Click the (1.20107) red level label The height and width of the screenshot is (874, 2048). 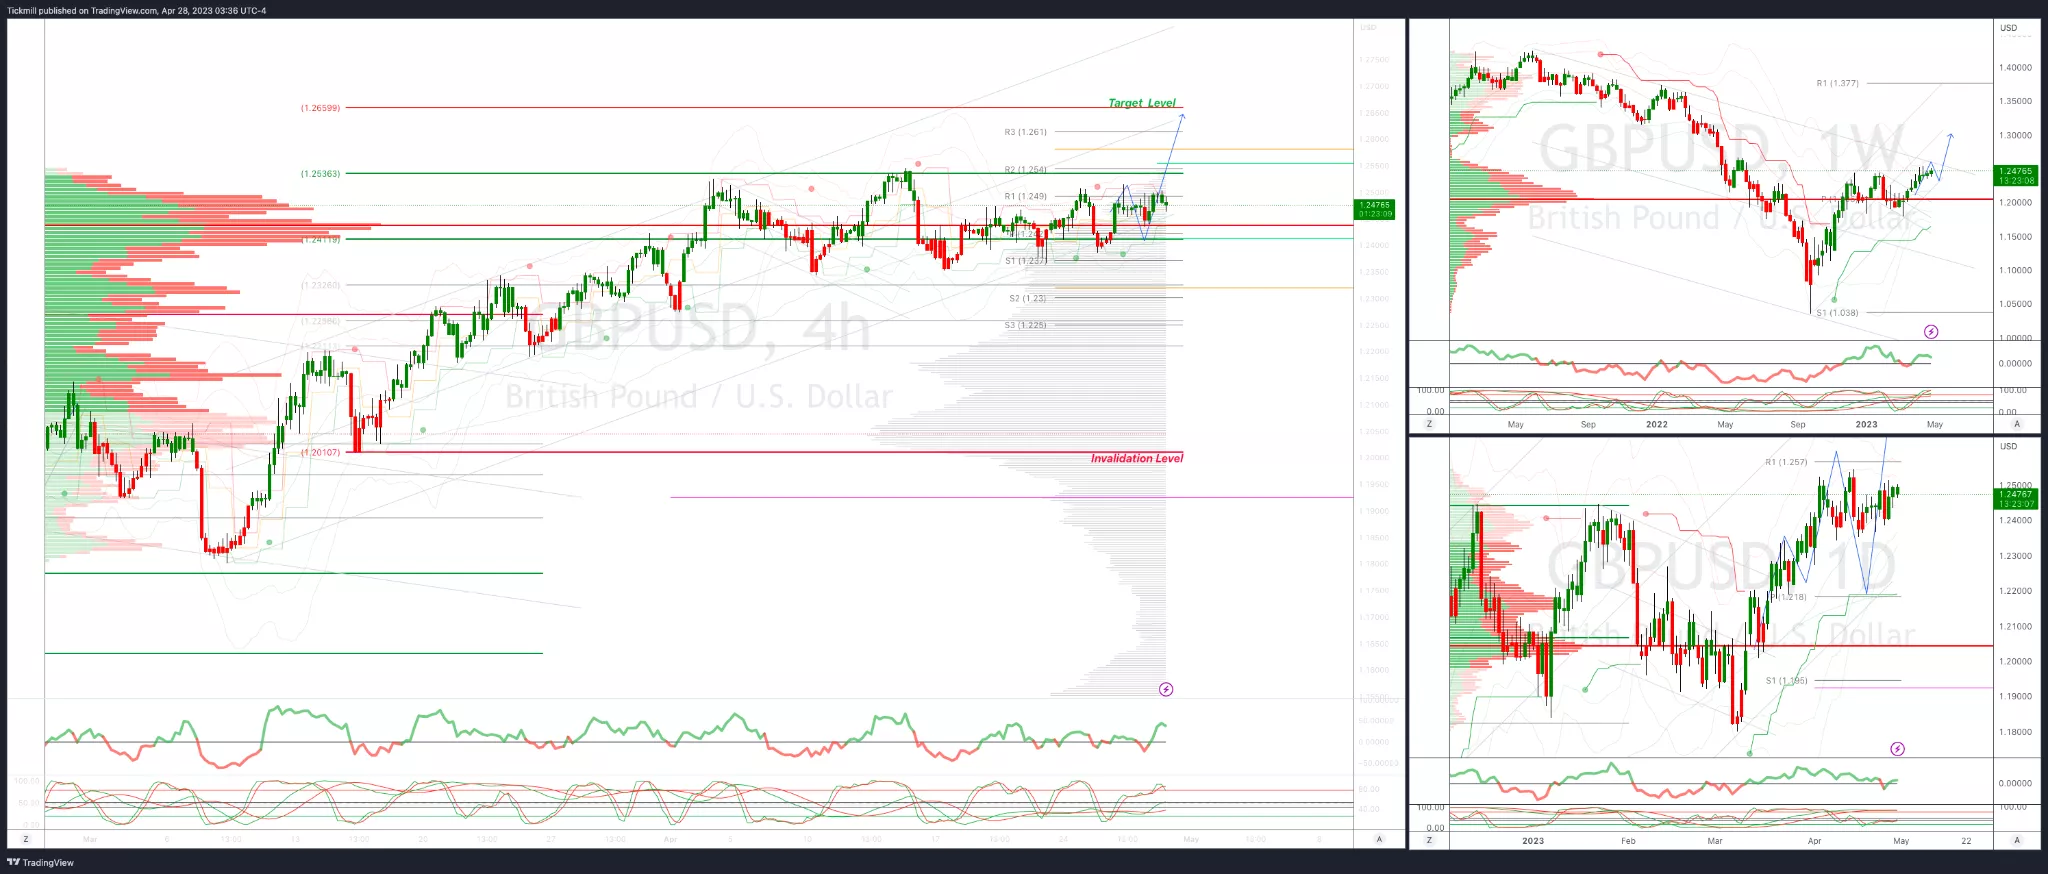321,452
